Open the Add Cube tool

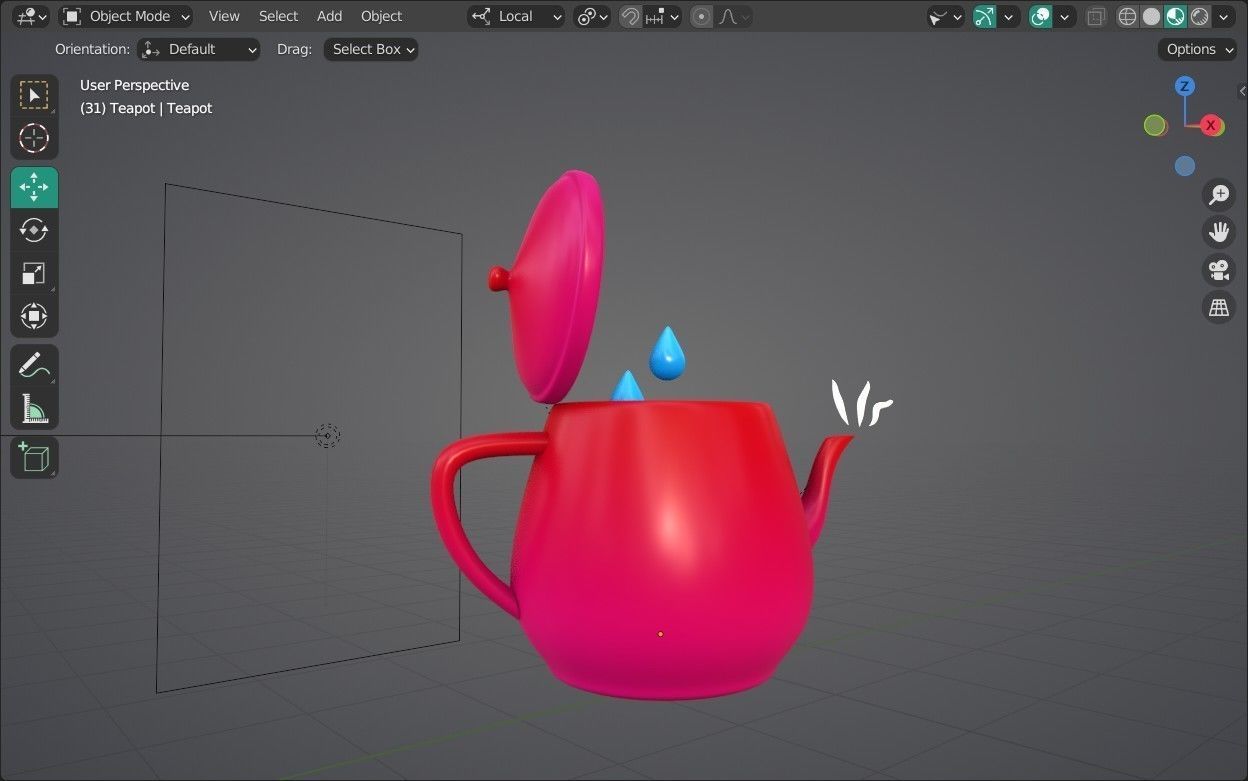point(34,457)
